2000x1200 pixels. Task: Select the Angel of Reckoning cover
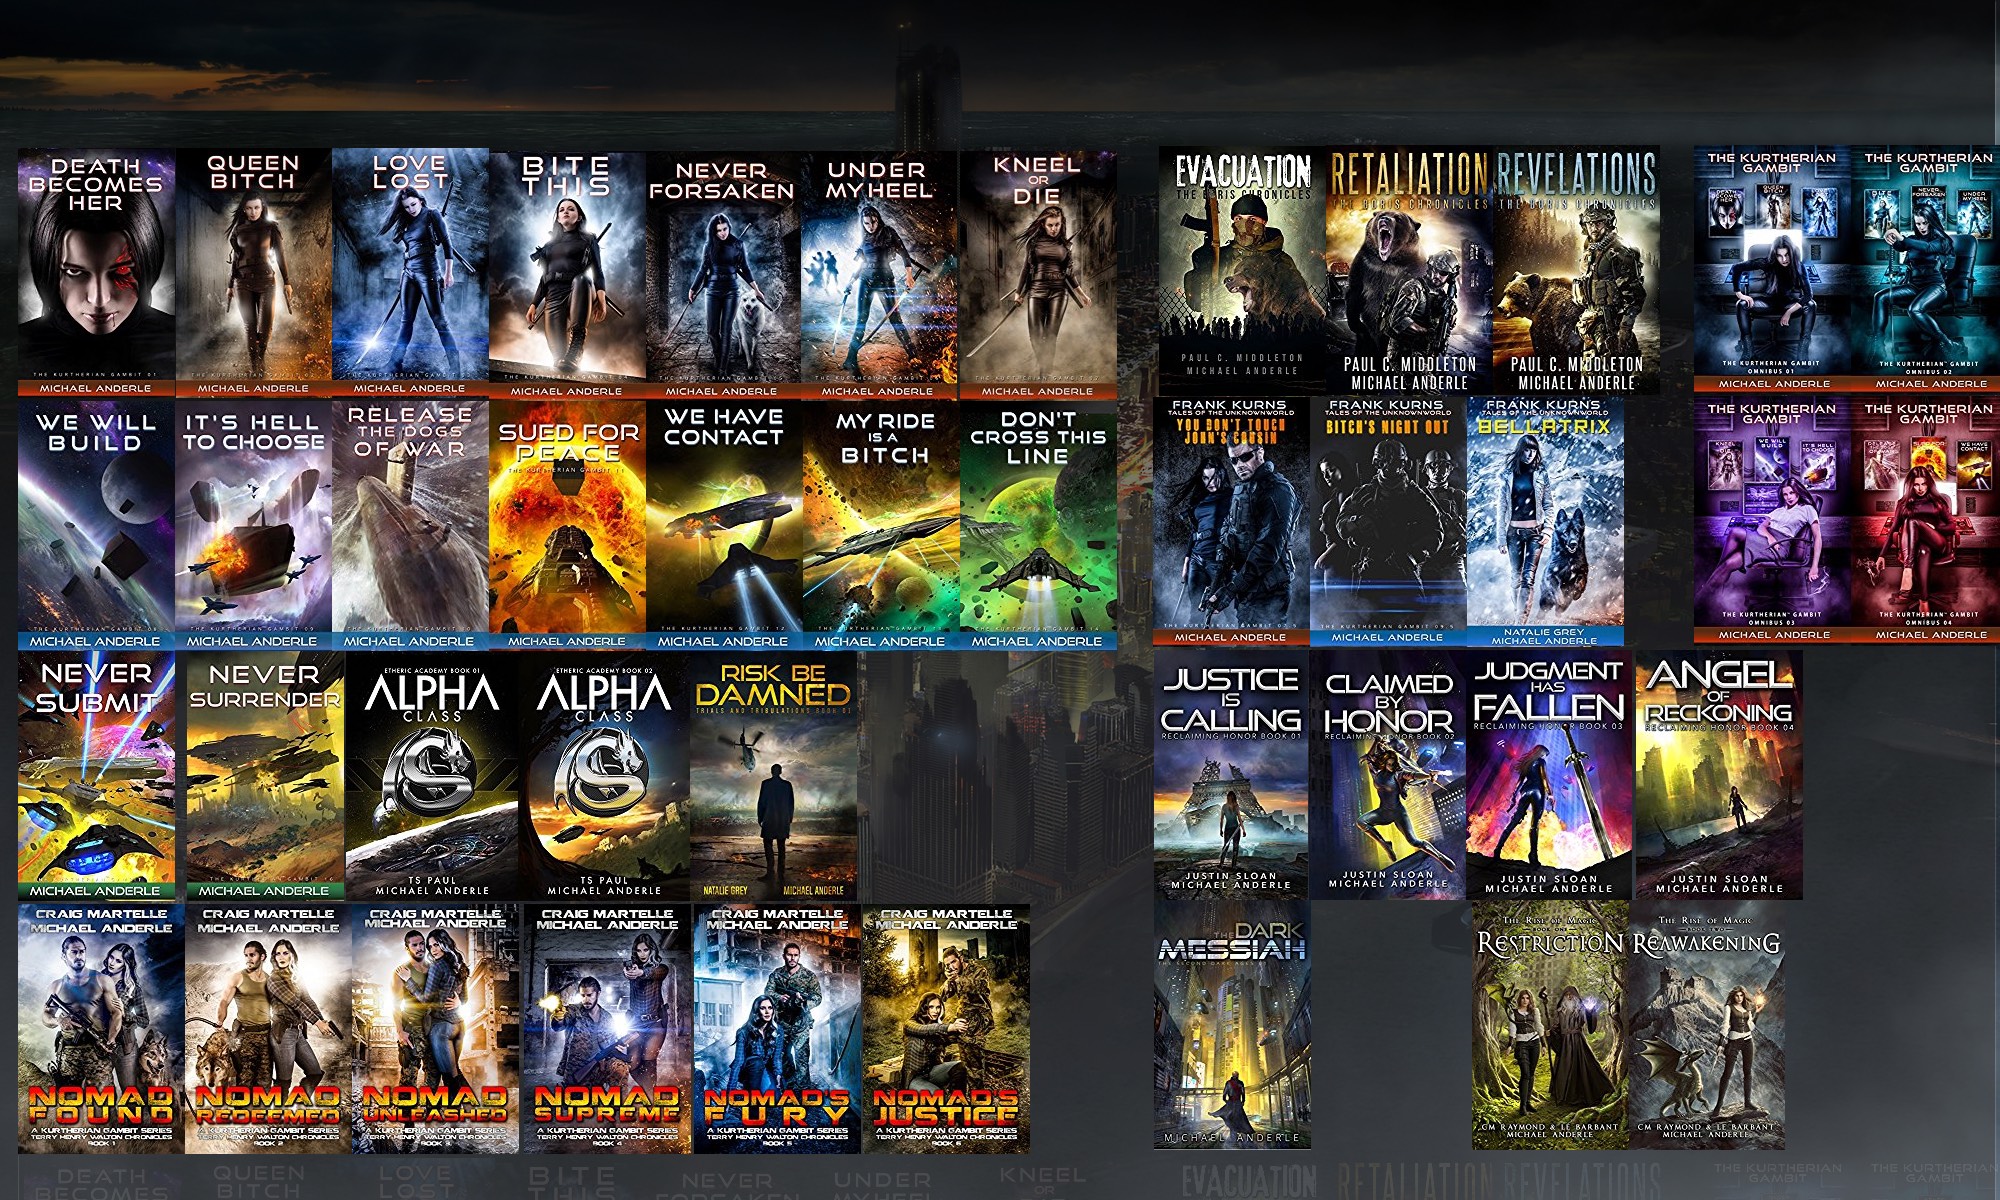[1718, 775]
